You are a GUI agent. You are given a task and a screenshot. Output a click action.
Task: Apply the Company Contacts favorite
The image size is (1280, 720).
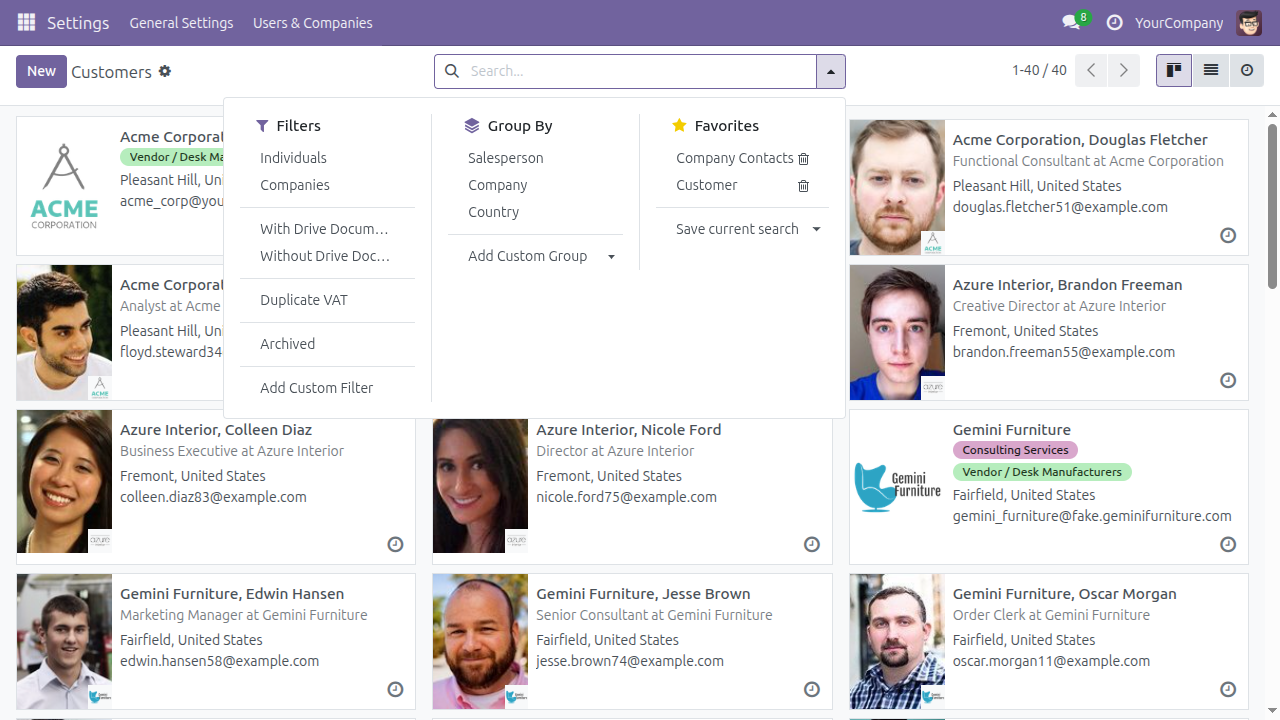click(x=734, y=158)
